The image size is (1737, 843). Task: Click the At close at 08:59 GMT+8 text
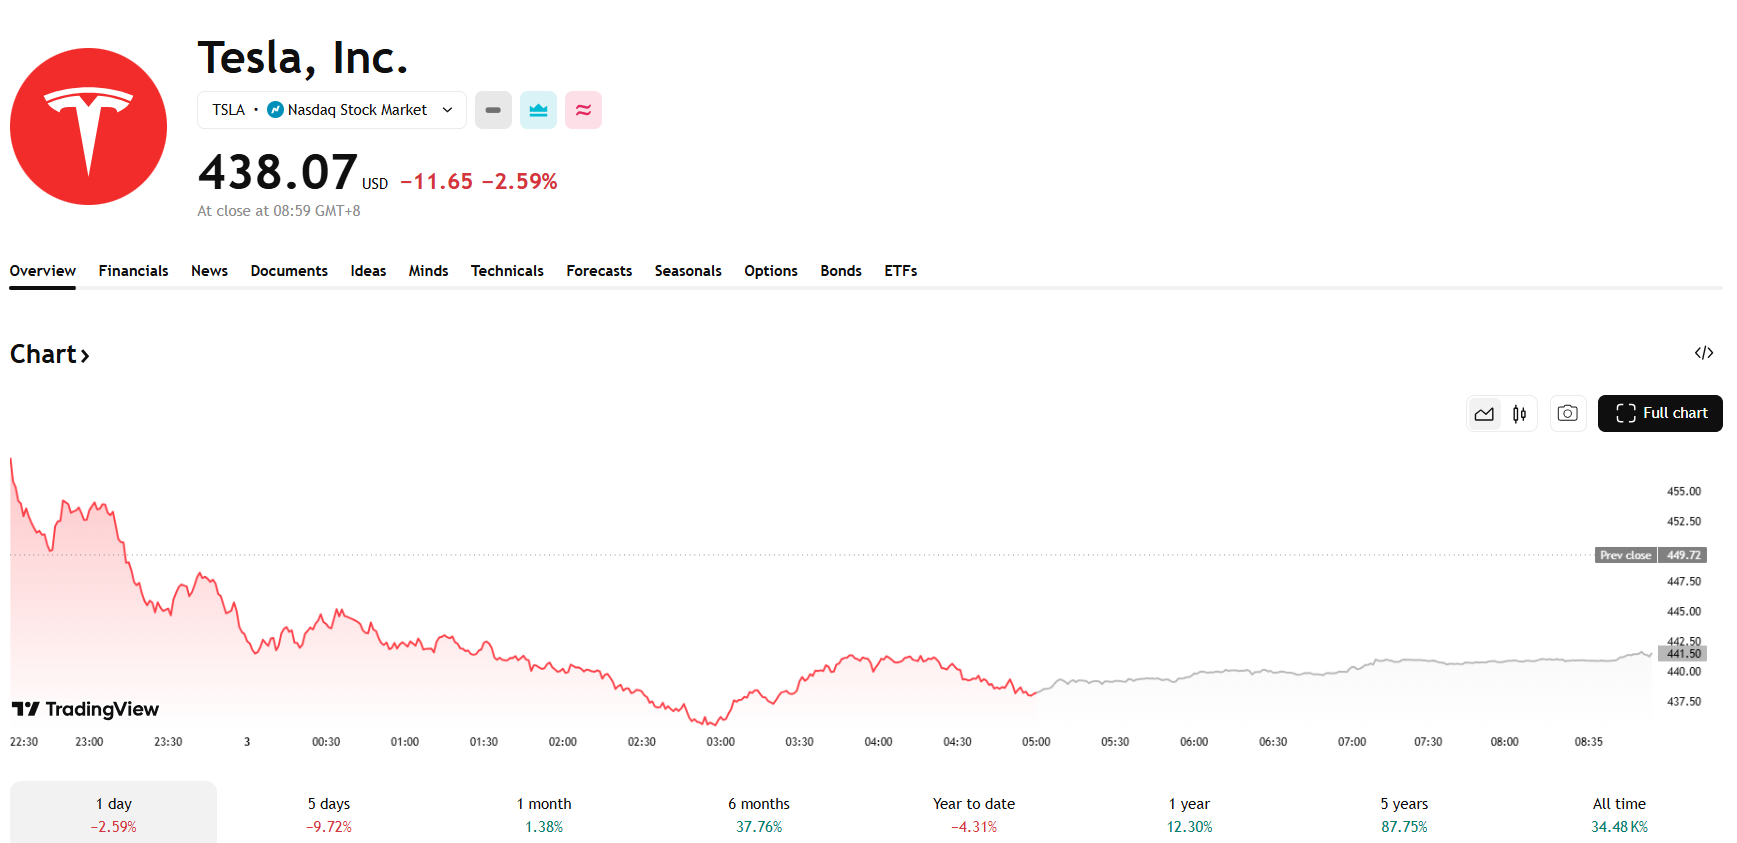tap(279, 211)
